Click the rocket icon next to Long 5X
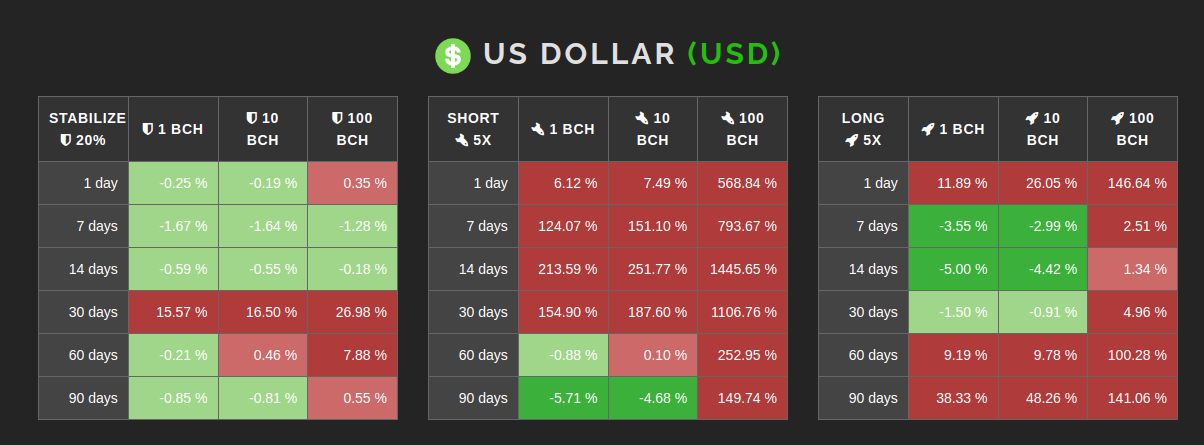This screenshot has width=1204, height=445. (851, 140)
